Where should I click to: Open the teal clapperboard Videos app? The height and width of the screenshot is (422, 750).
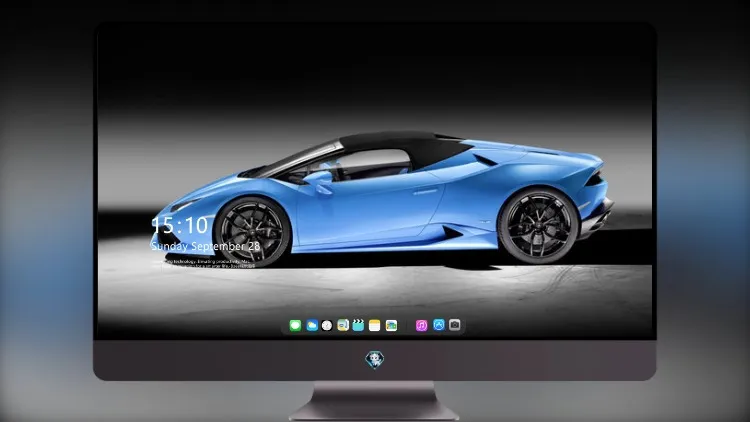pyautogui.click(x=358, y=326)
